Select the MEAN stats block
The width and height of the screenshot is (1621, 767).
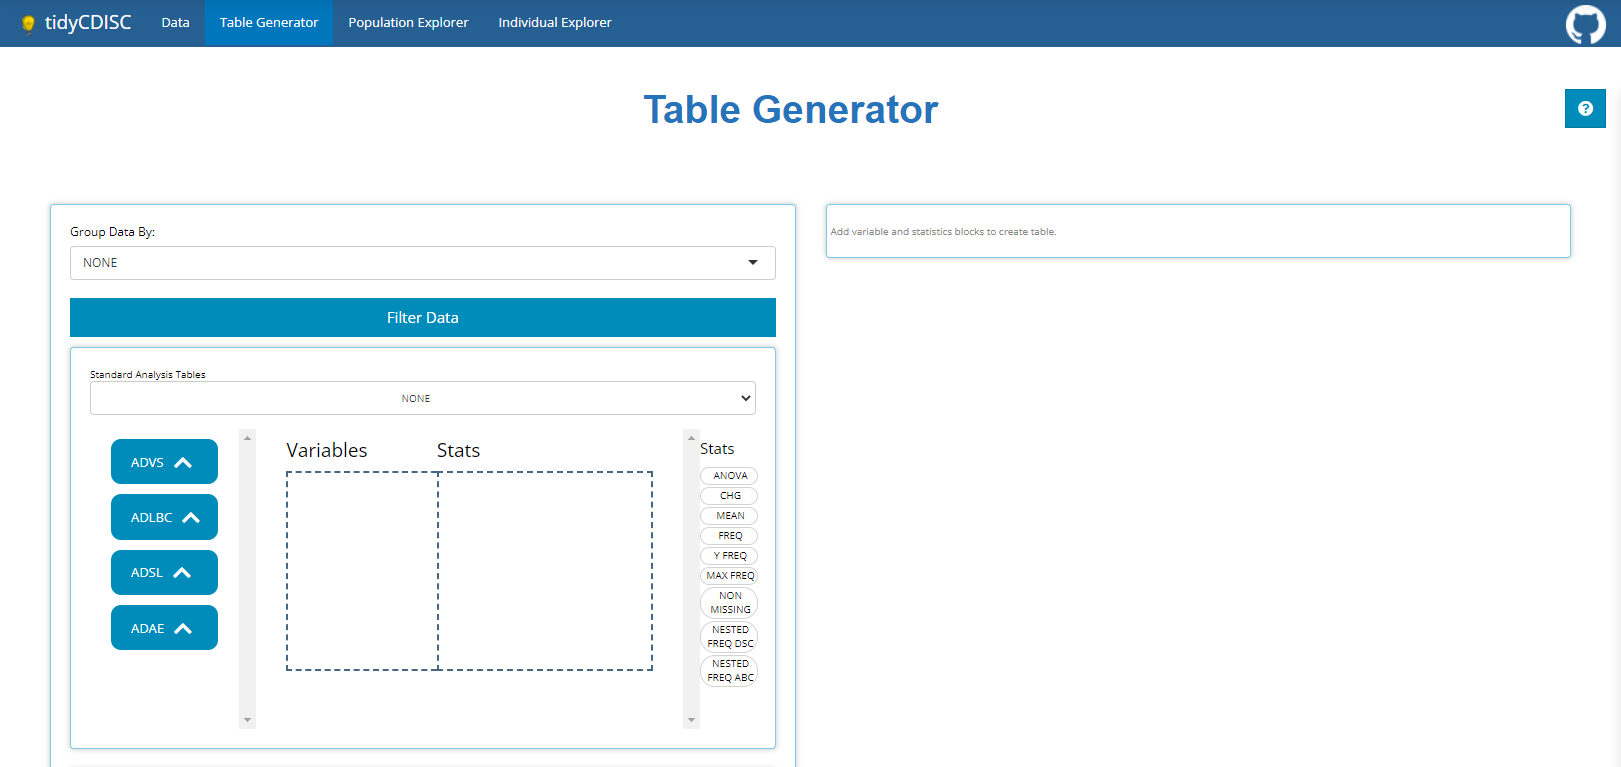(730, 516)
